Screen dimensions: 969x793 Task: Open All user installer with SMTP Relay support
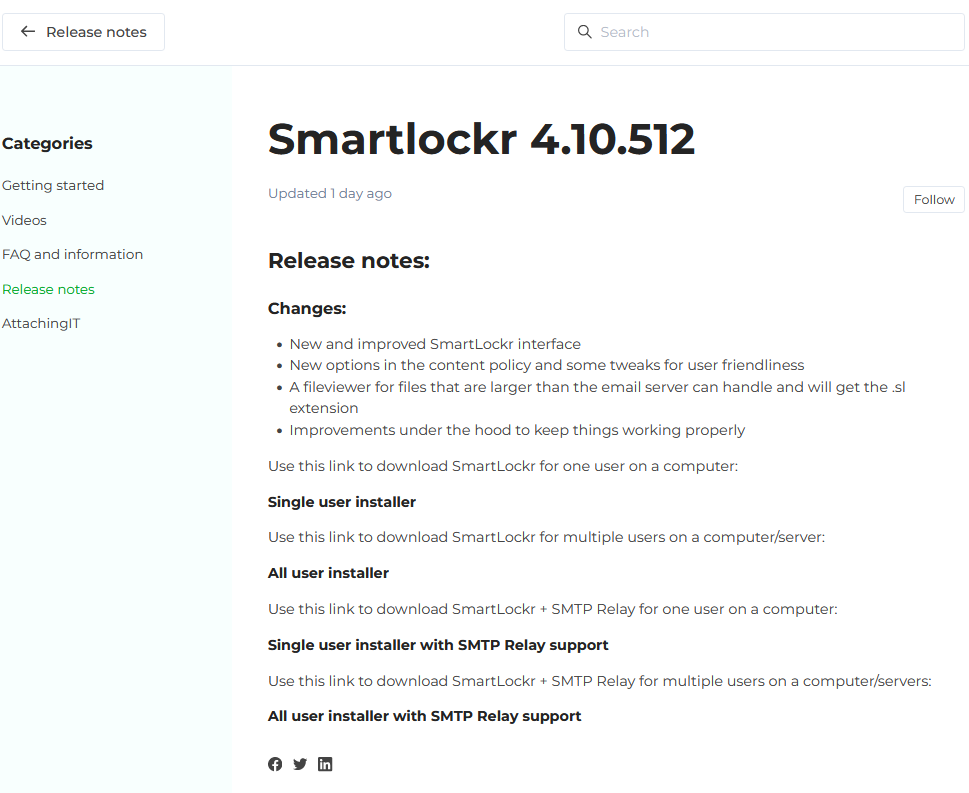point(425,716)
